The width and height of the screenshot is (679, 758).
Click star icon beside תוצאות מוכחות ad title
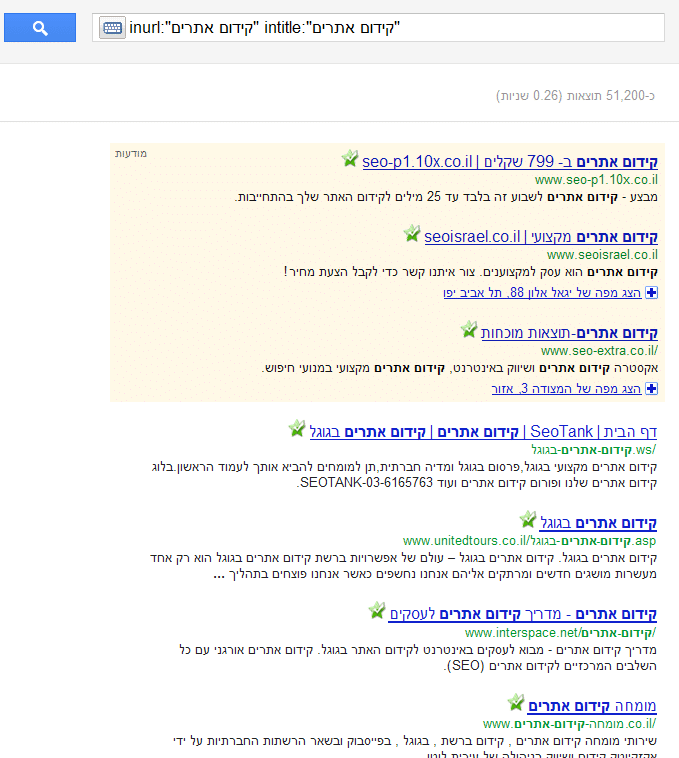[469, 330]
